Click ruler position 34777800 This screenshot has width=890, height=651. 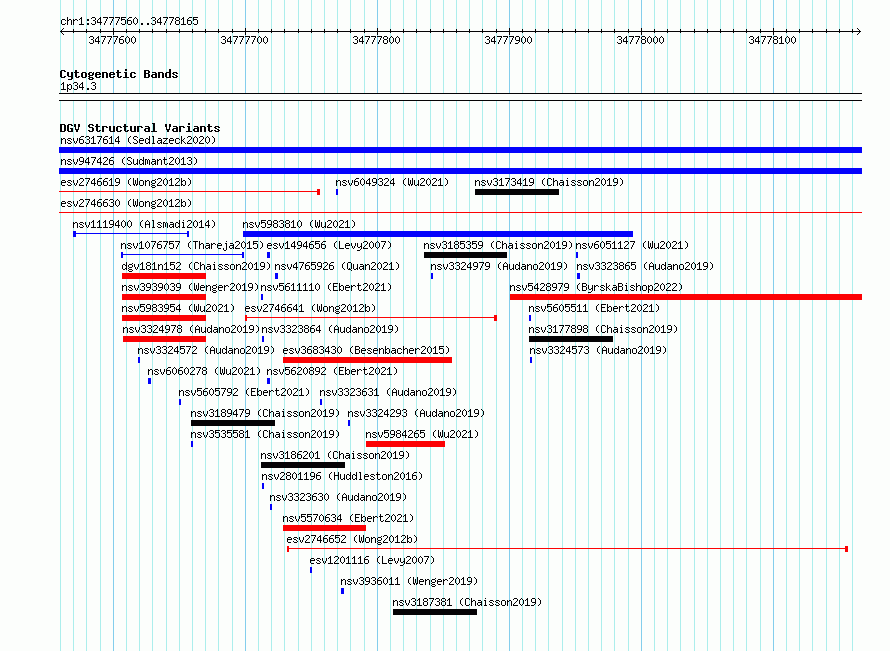376,40
